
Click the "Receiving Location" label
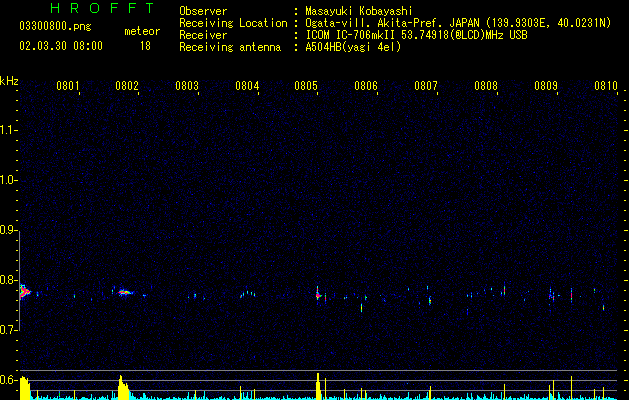[233, 23]
